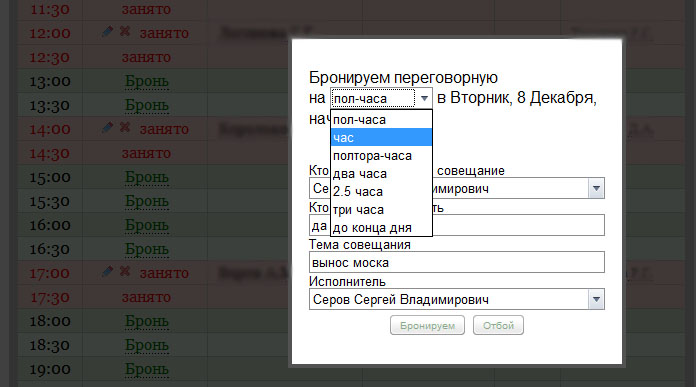Select до конца дня duration option
This screenshot has height=387, width=696.
[x=381, y=228]
